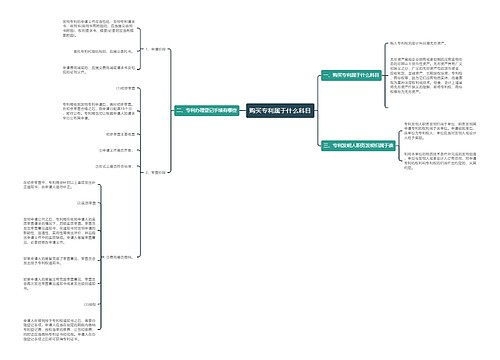Select first paragraph under 专利发明人 branch

tap(440, 131)
